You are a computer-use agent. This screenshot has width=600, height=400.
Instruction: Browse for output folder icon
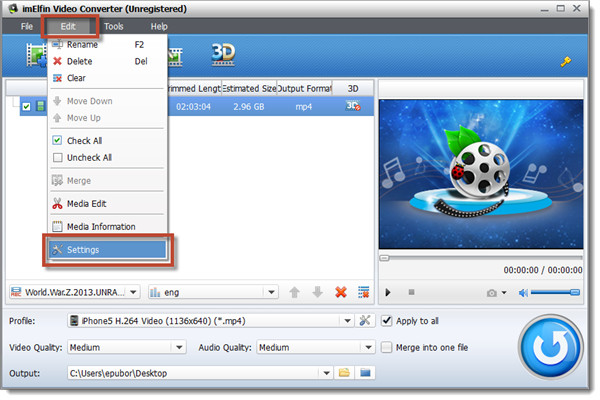(344, 373)
